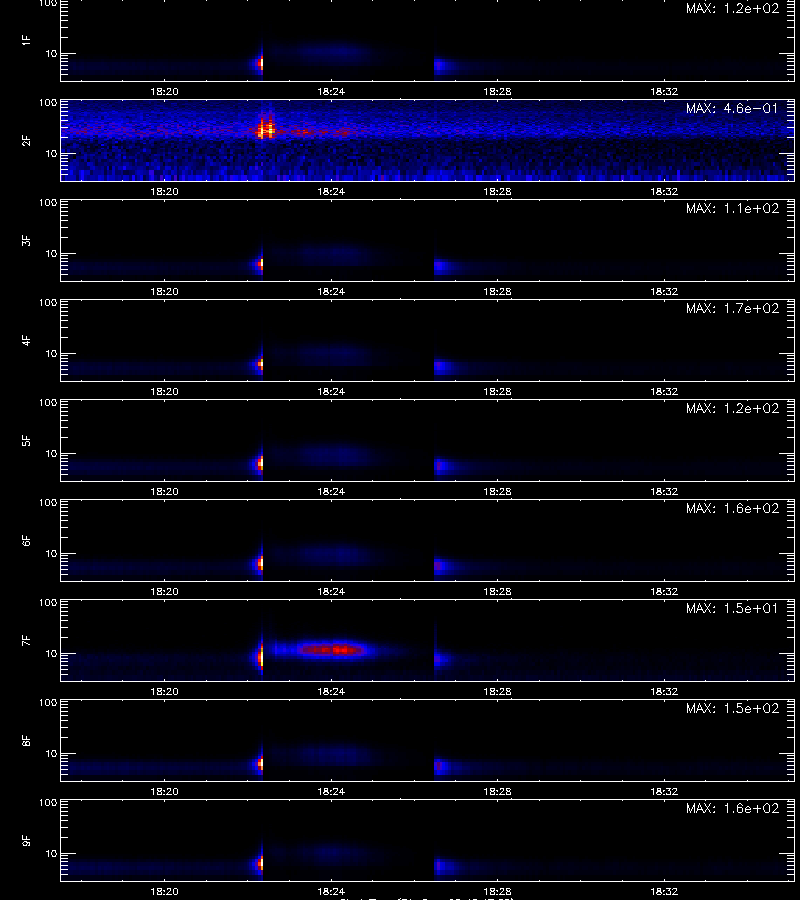Click the 18:28 time label under 8F panel

click(498, 791)
